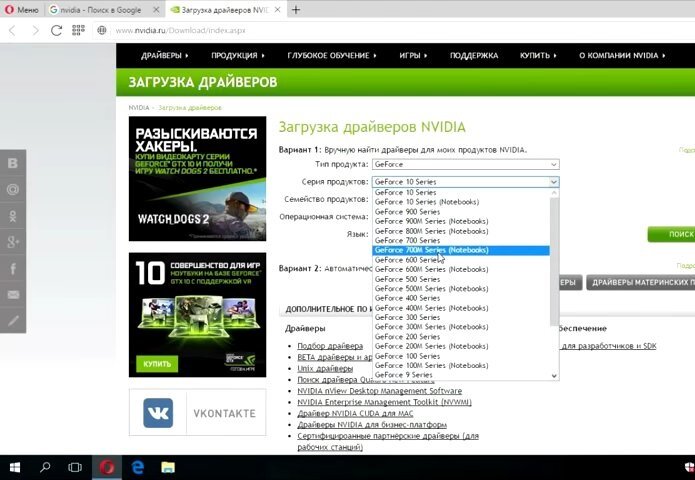
Task: Open Unix драйверы link
Action: pos(325,368)
